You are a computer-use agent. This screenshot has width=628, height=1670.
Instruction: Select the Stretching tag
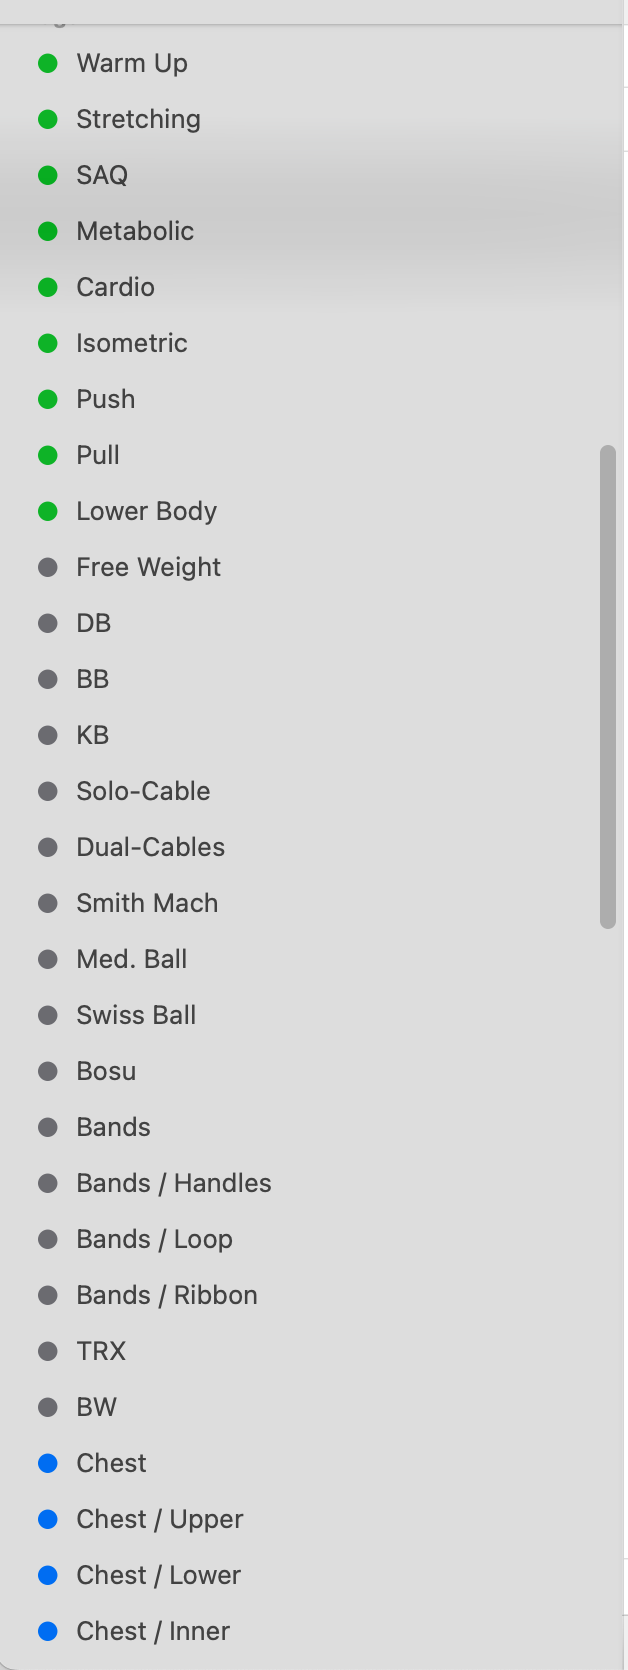(x=138, y=120)
